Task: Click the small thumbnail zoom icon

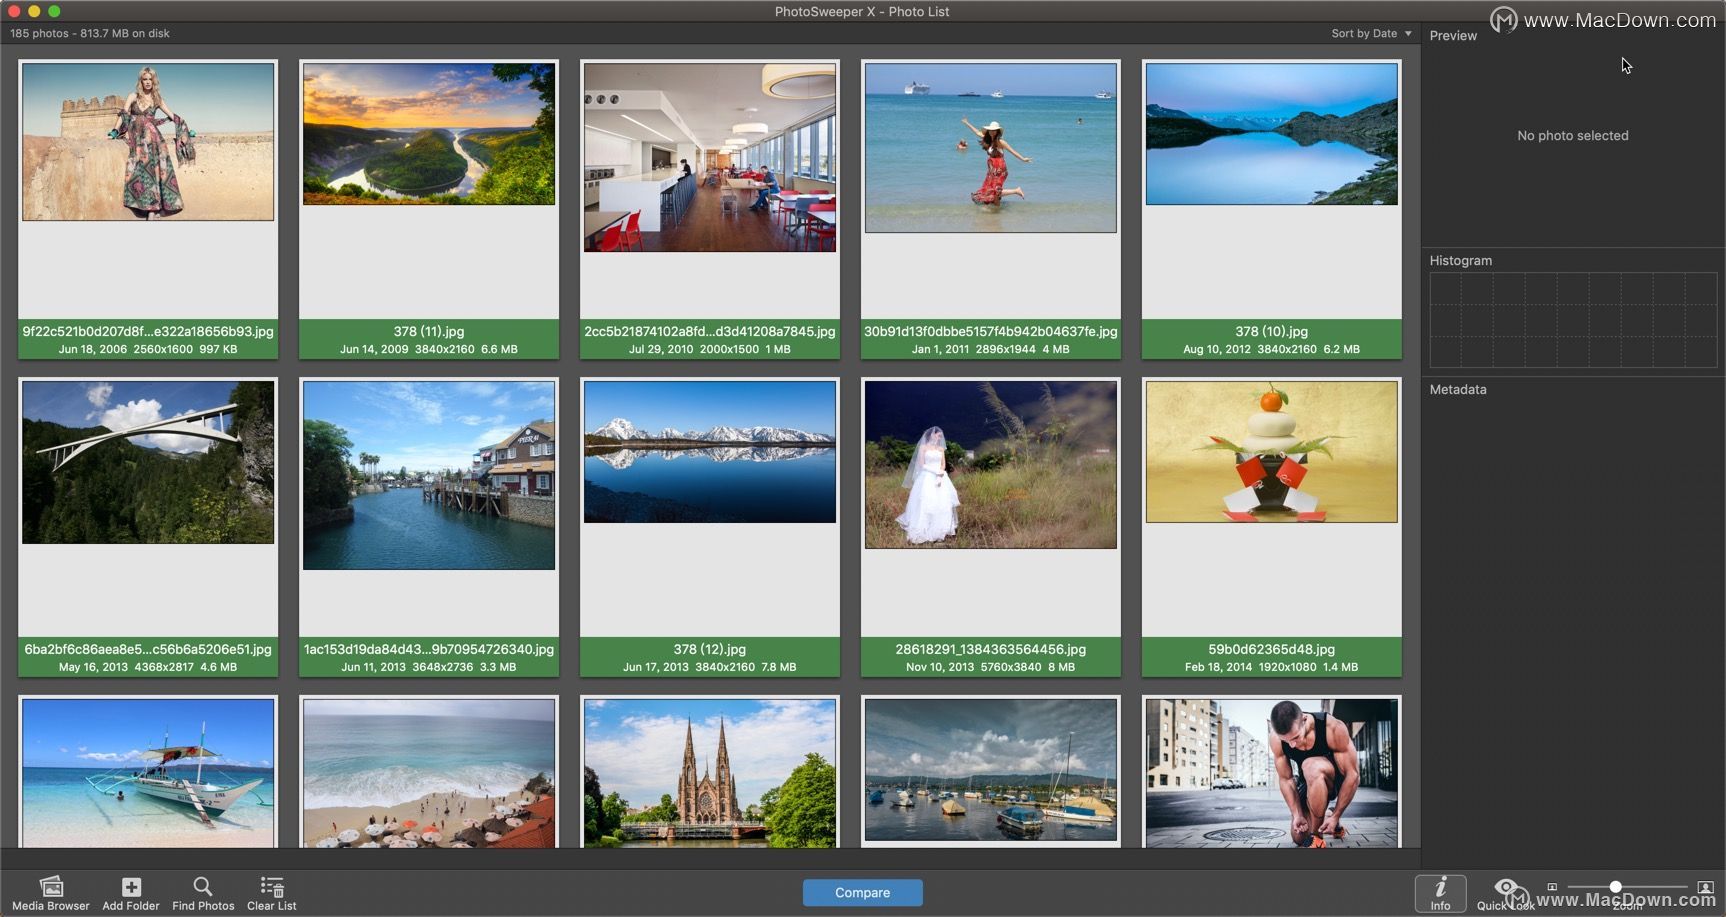Action: (1552, 887)
